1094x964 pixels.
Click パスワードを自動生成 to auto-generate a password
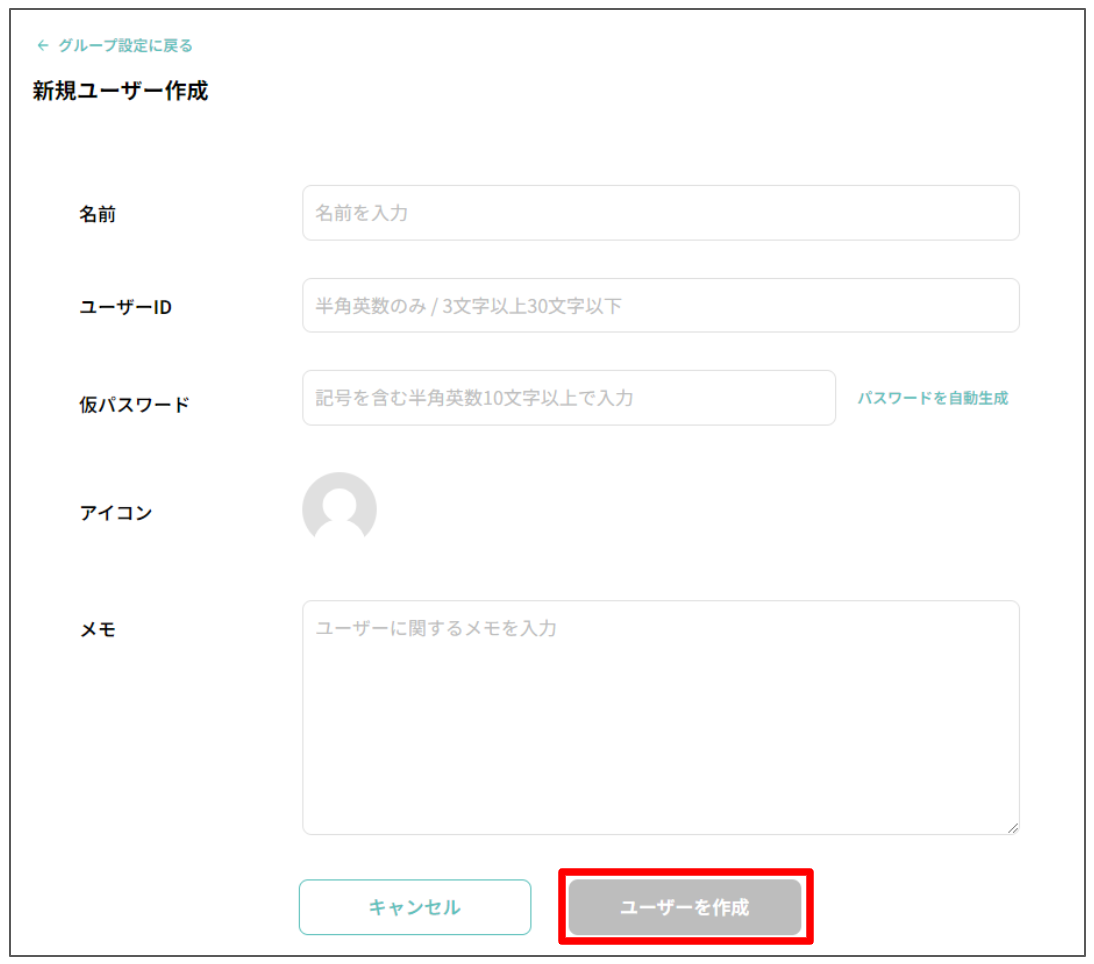932,397
